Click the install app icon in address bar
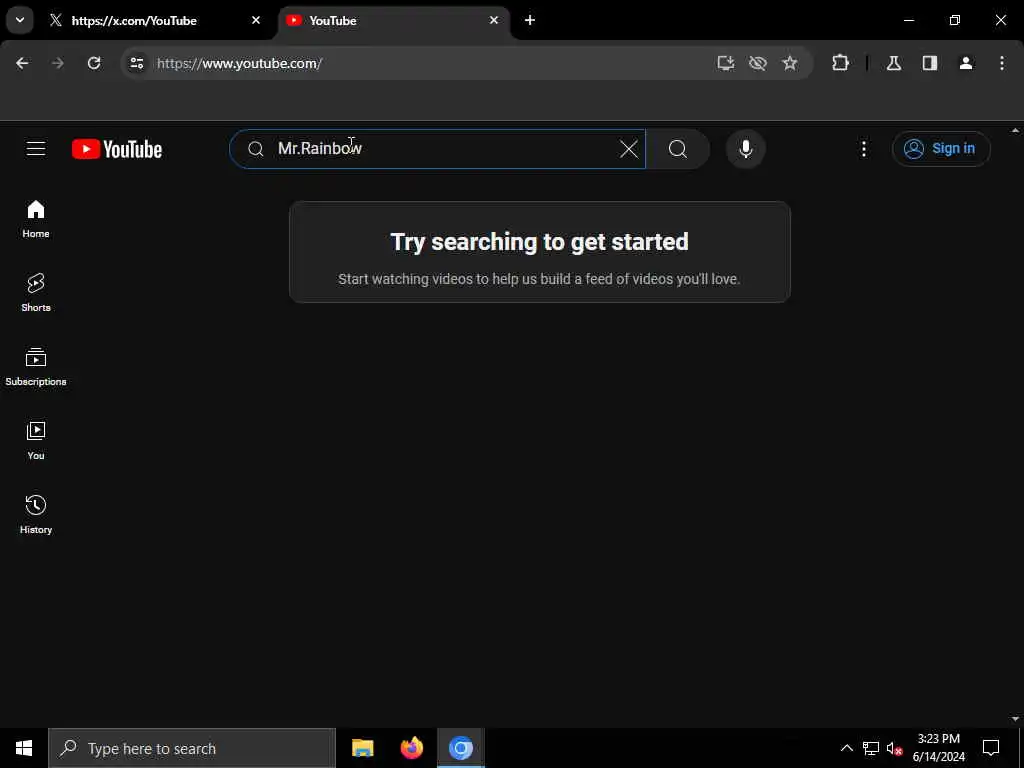 click(x=726, y=63)
